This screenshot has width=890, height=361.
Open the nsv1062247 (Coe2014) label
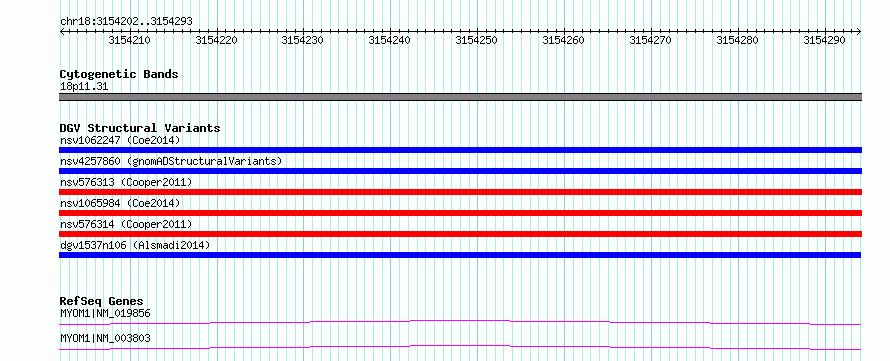[120, 140]
